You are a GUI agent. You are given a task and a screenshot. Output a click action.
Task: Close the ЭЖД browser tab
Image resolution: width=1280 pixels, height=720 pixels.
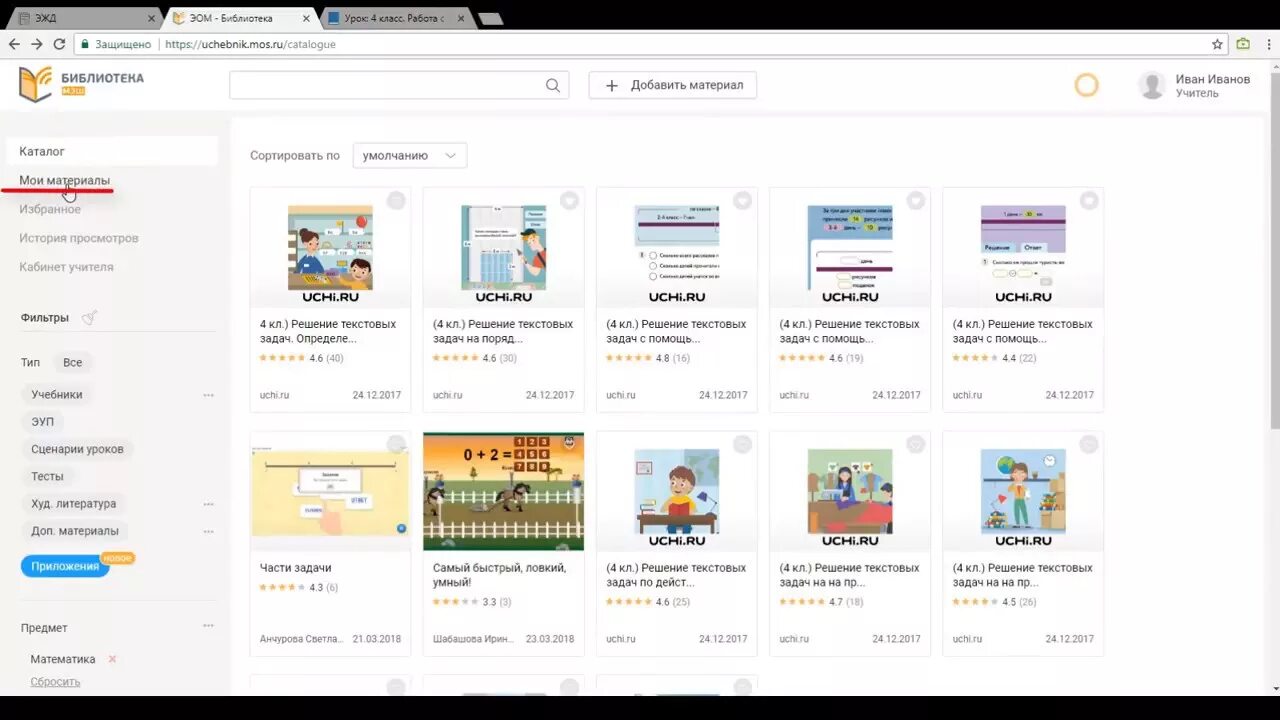[152, 18]
